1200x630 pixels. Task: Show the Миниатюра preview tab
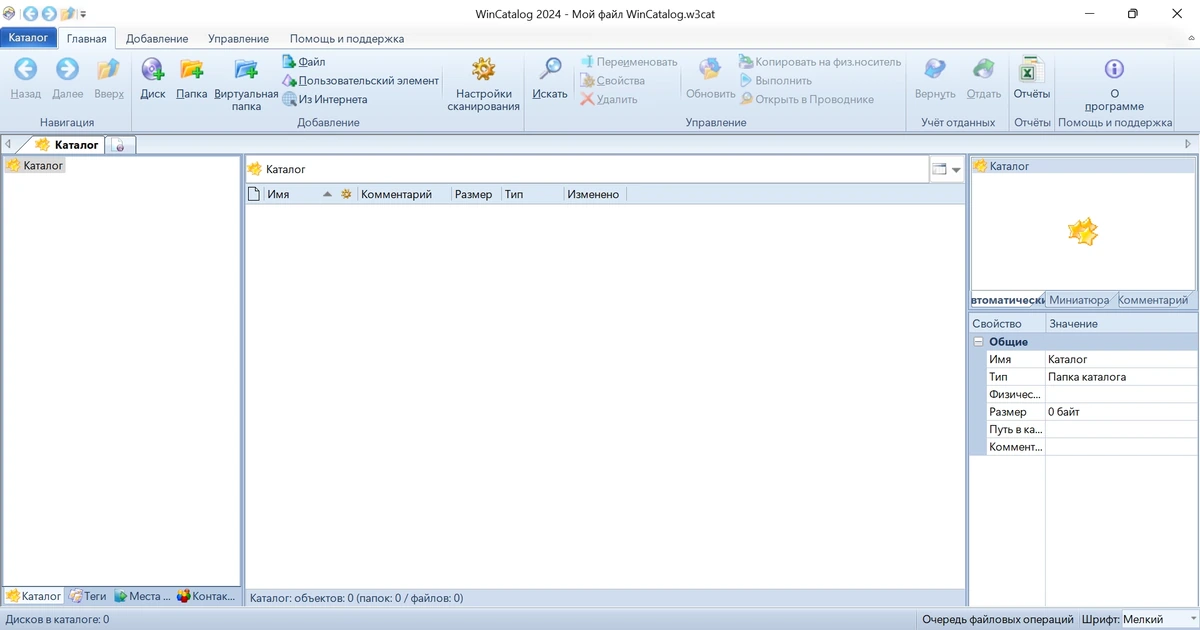pyautogui.click(x=1079, y=300)
